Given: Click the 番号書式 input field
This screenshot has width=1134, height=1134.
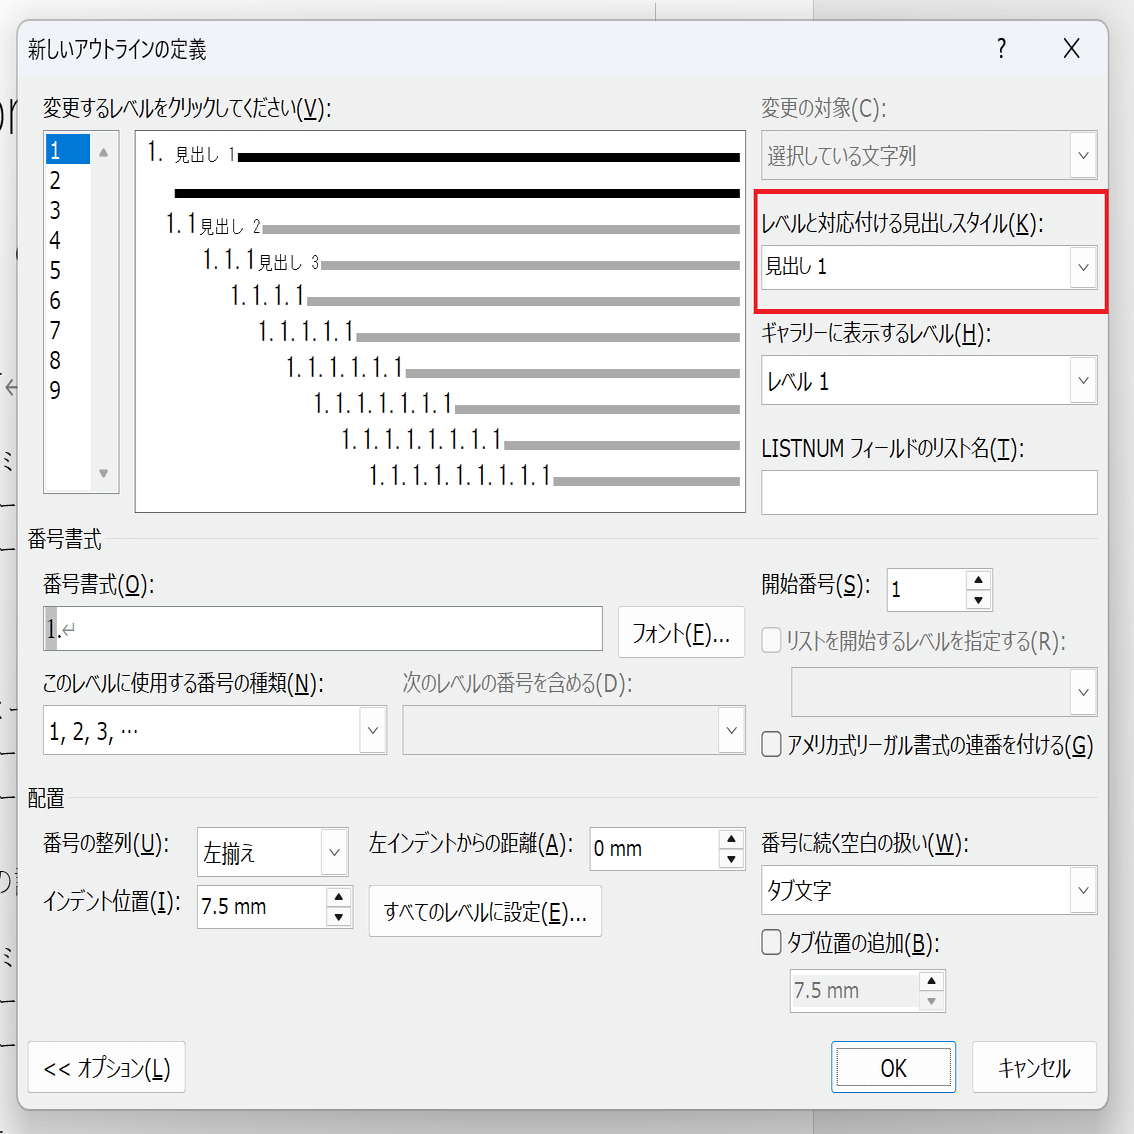Looking at the screenshot, I should coord(320,629).
